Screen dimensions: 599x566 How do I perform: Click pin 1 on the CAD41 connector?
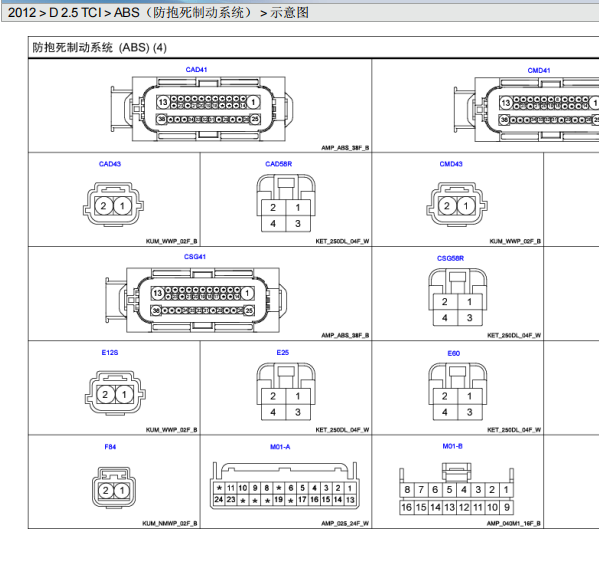click(253, 102)
